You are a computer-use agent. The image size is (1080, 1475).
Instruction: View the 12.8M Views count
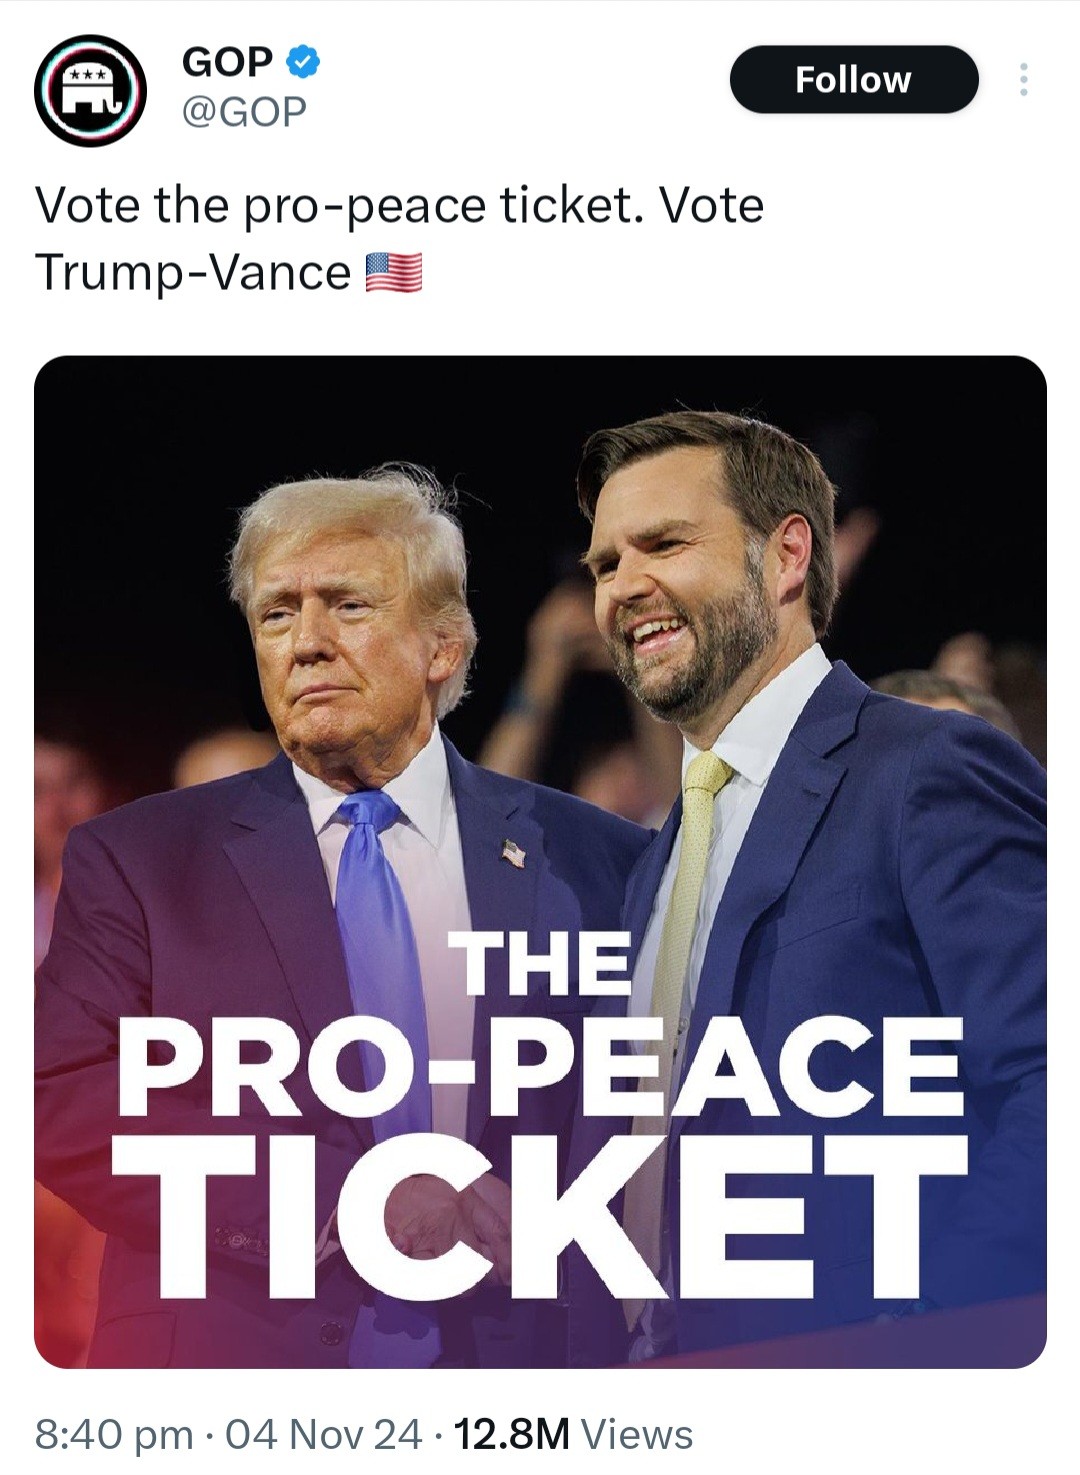pos(573,1435)
